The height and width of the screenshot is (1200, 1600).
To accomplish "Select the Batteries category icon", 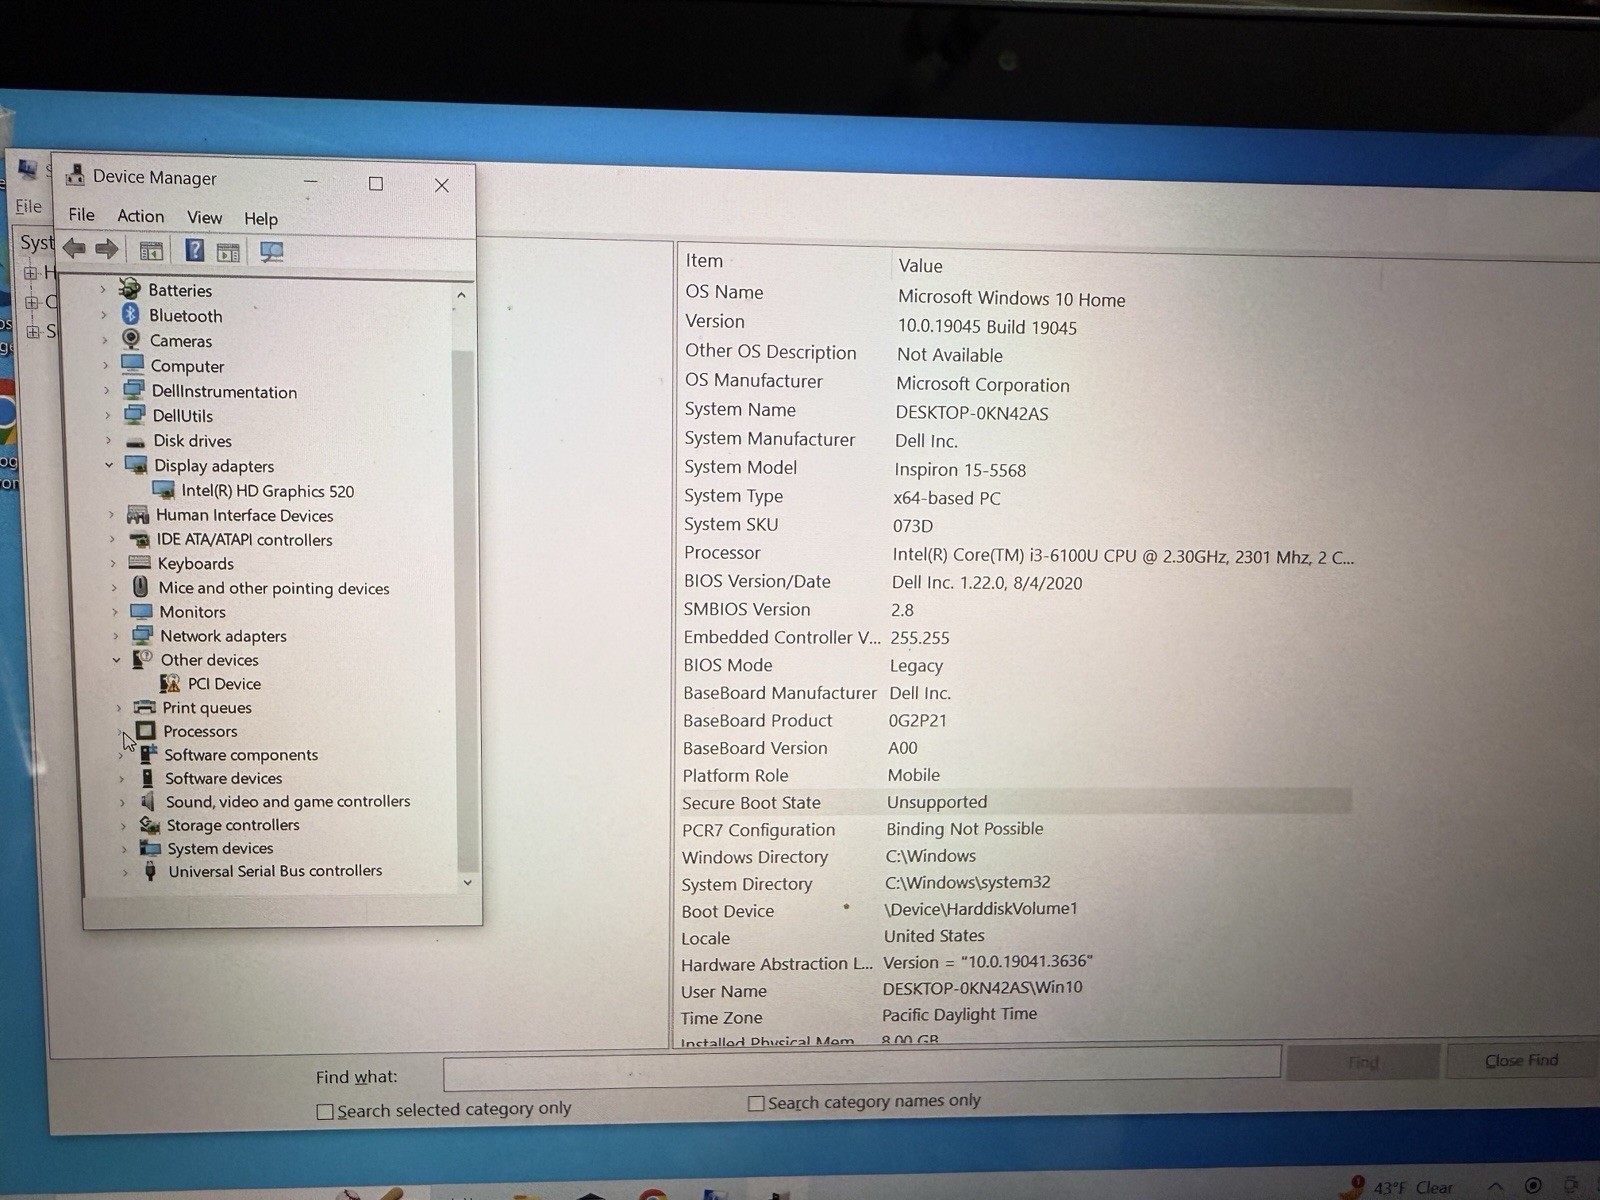I will point(130,289).
